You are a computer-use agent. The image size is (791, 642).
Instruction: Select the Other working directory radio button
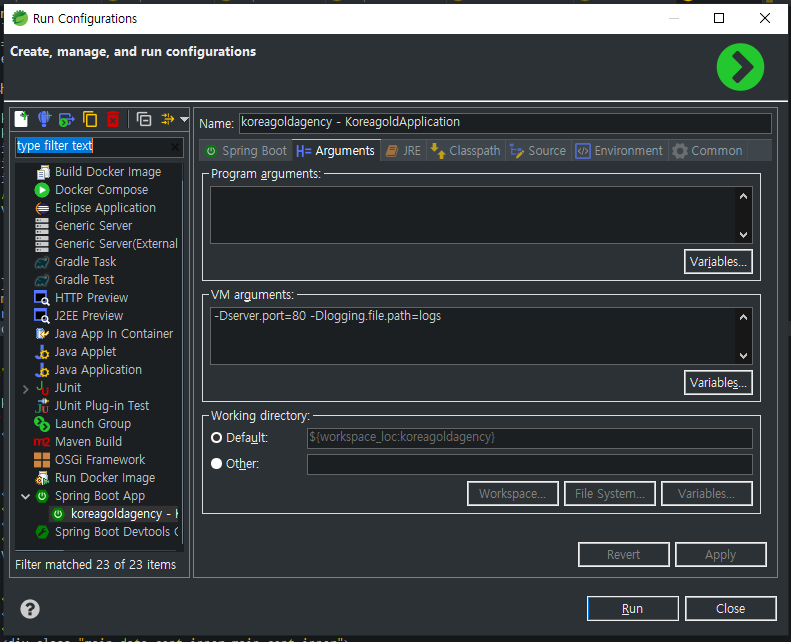(x=216, y=463)
